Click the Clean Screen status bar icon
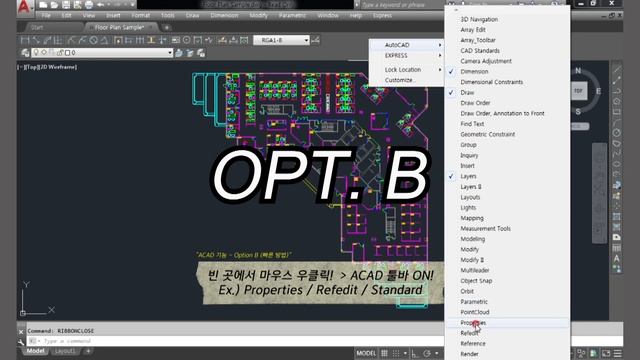The height and width of the screenshot is (360, 640). tap(606, 353)
